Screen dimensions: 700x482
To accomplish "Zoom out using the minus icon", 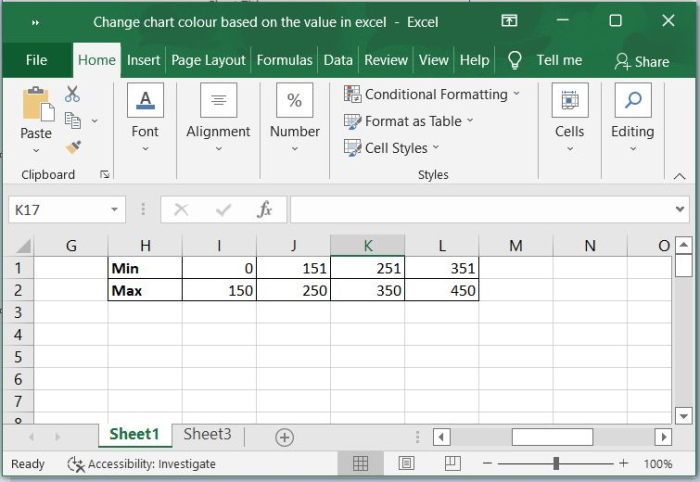I will click(x=487, y=464).
